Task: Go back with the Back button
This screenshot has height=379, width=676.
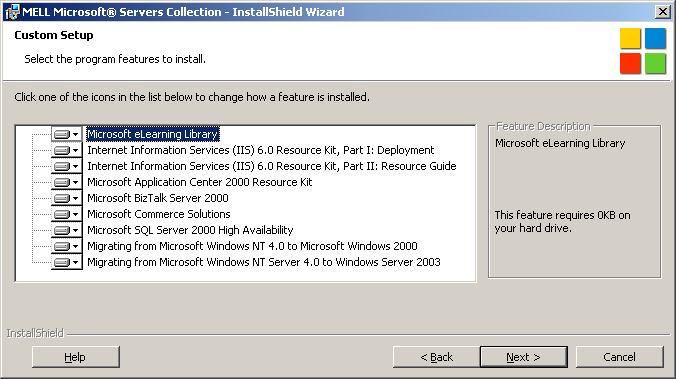Action: [x=436, y=357]
